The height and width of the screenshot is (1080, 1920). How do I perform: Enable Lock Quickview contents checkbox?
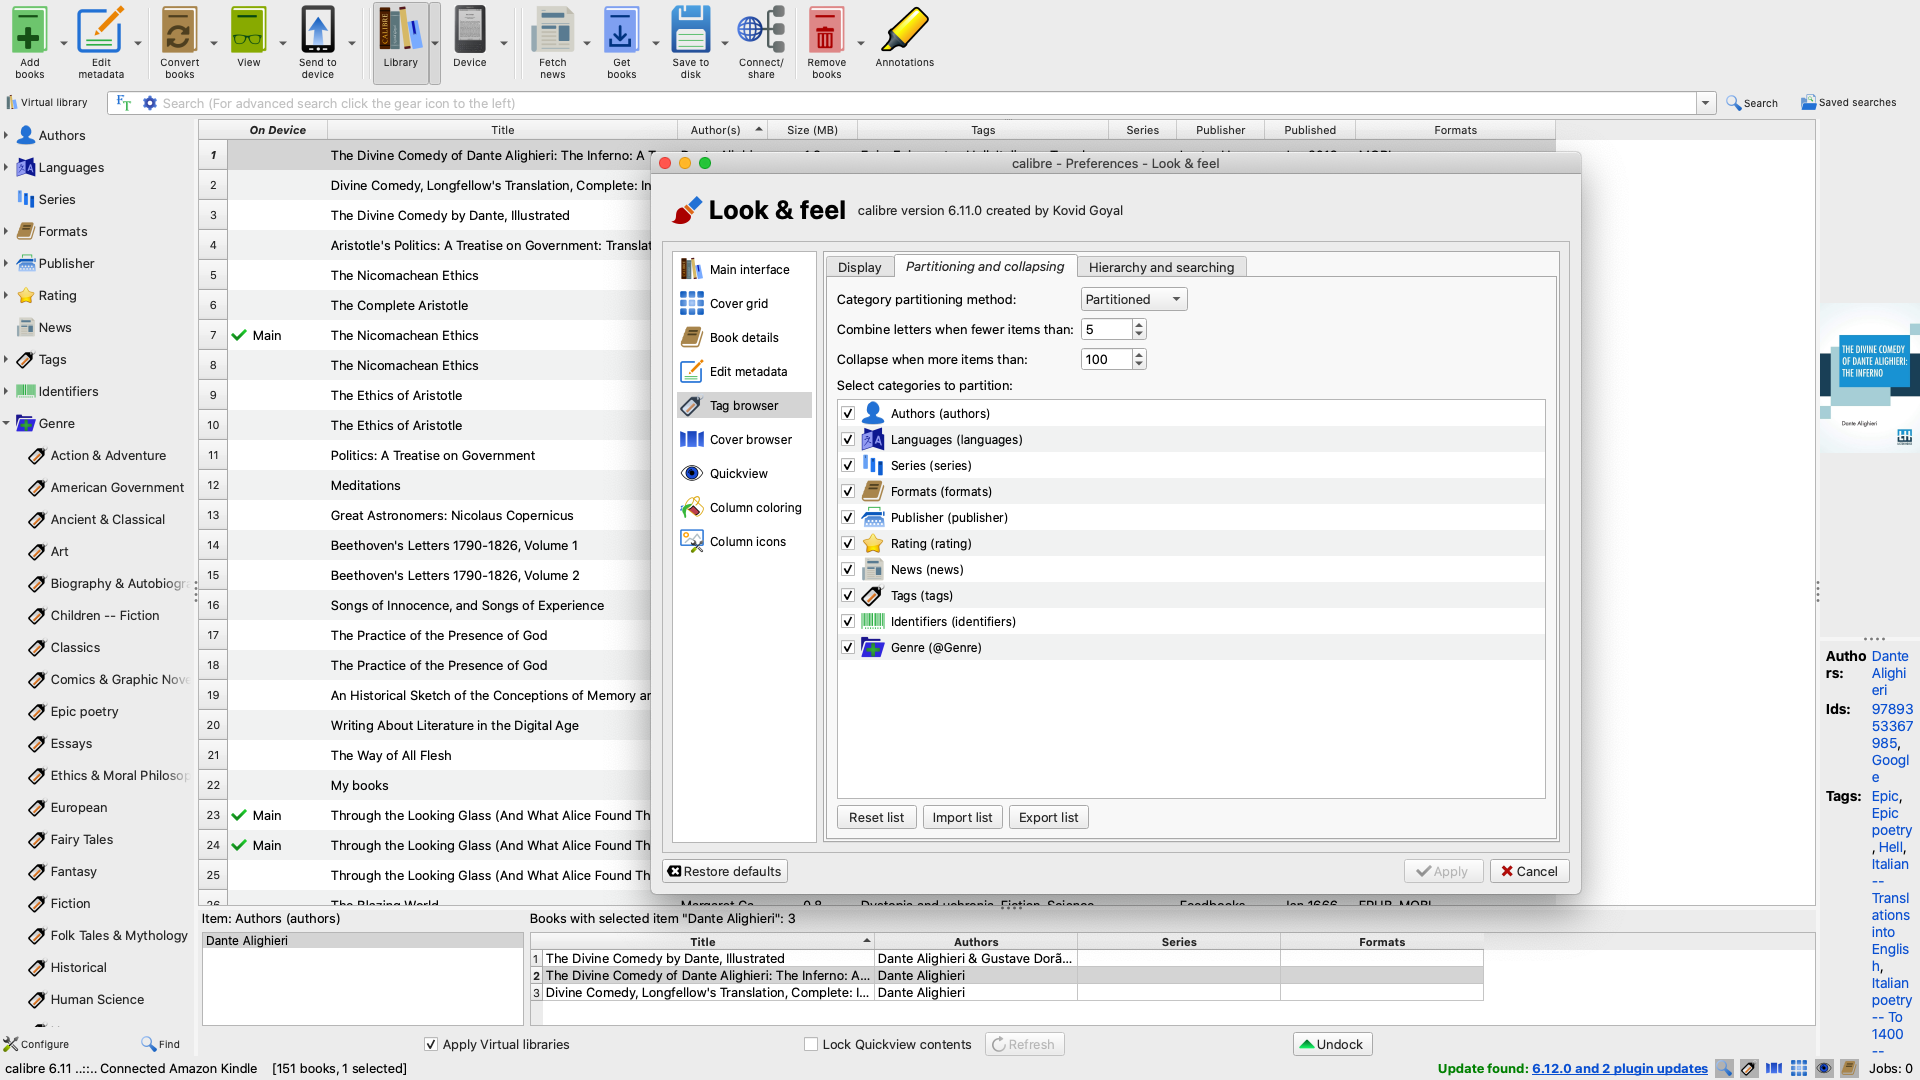pyautogui.click(x=811, y=1045)
